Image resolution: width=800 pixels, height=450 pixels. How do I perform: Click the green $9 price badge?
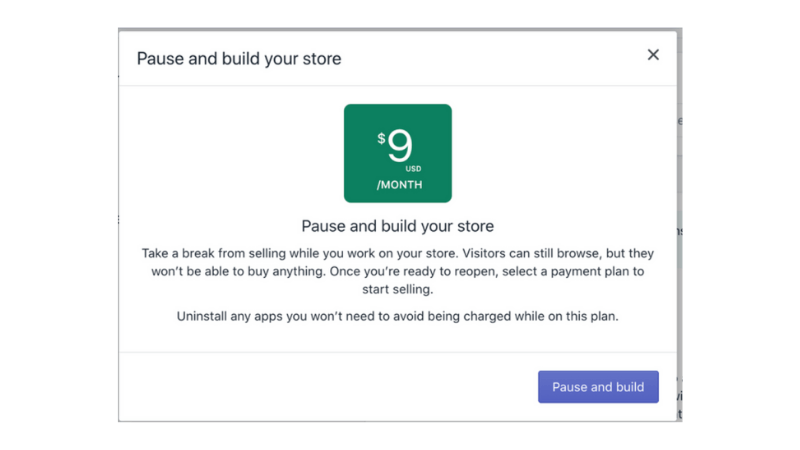click(x=397, y=153)
